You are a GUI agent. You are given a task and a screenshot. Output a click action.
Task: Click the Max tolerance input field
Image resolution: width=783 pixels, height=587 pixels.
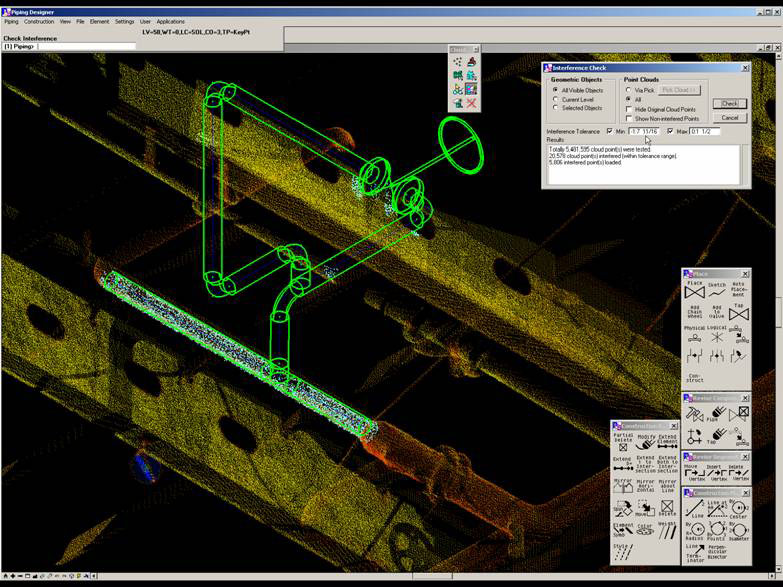click(704, 131)
